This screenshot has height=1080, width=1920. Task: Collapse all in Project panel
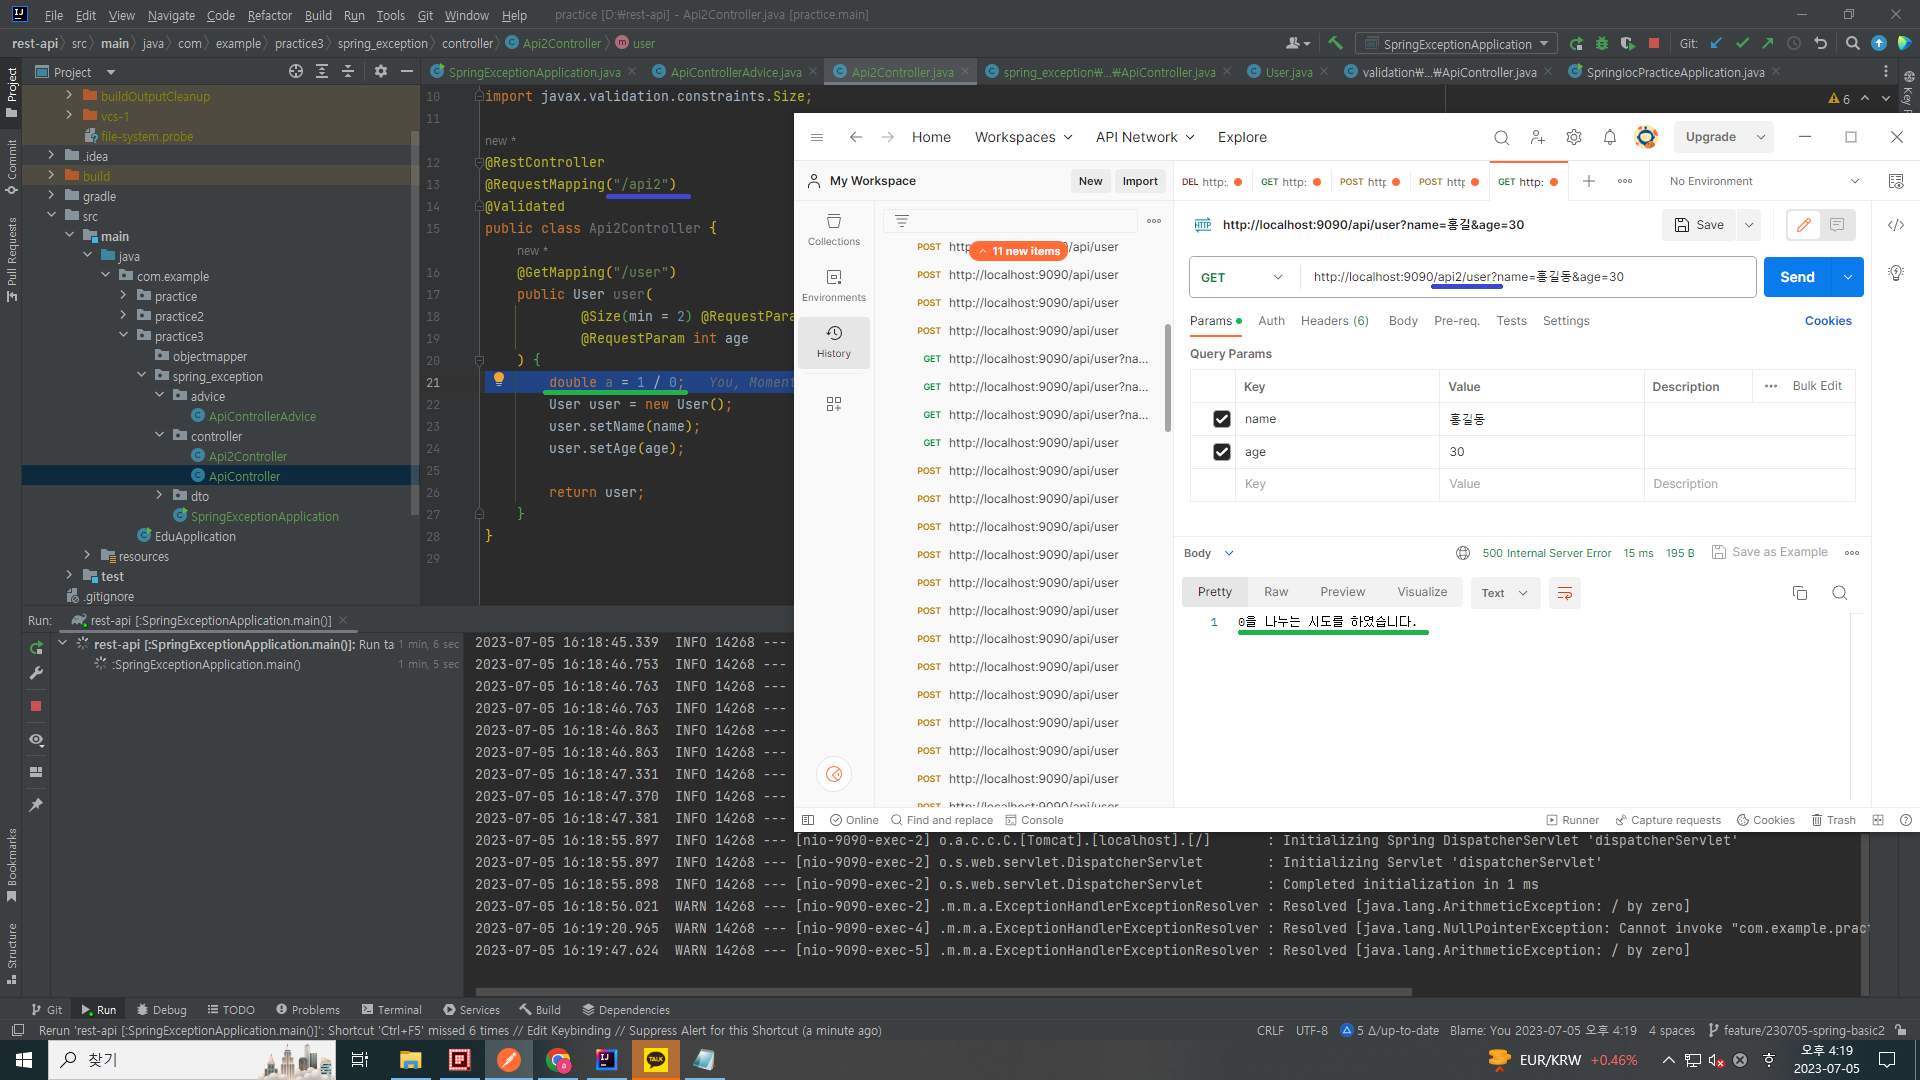tap(348, 71)
